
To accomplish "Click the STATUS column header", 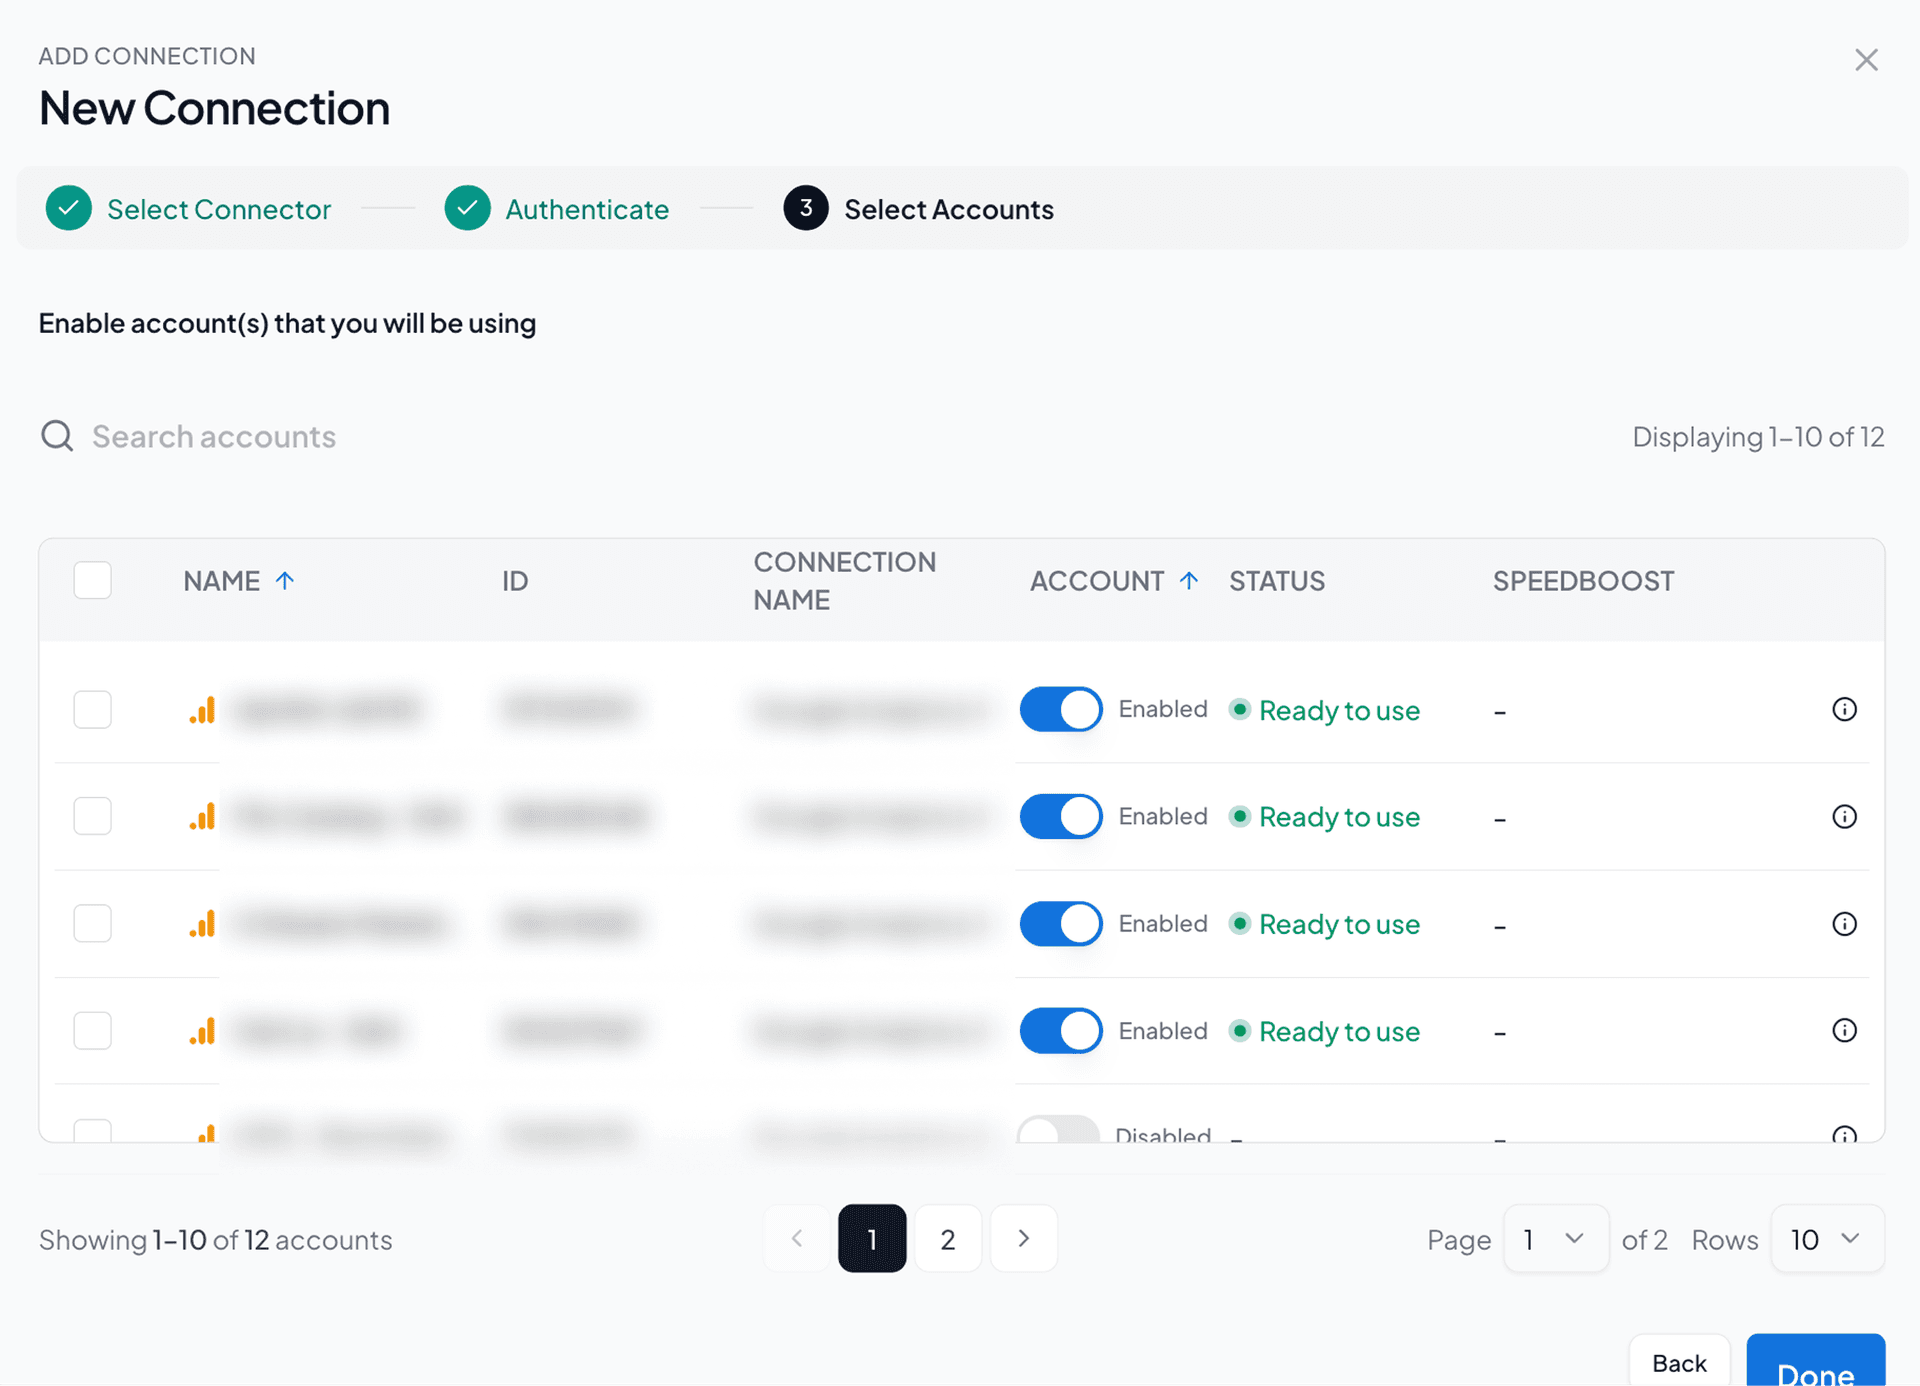I will [1277, 581].
